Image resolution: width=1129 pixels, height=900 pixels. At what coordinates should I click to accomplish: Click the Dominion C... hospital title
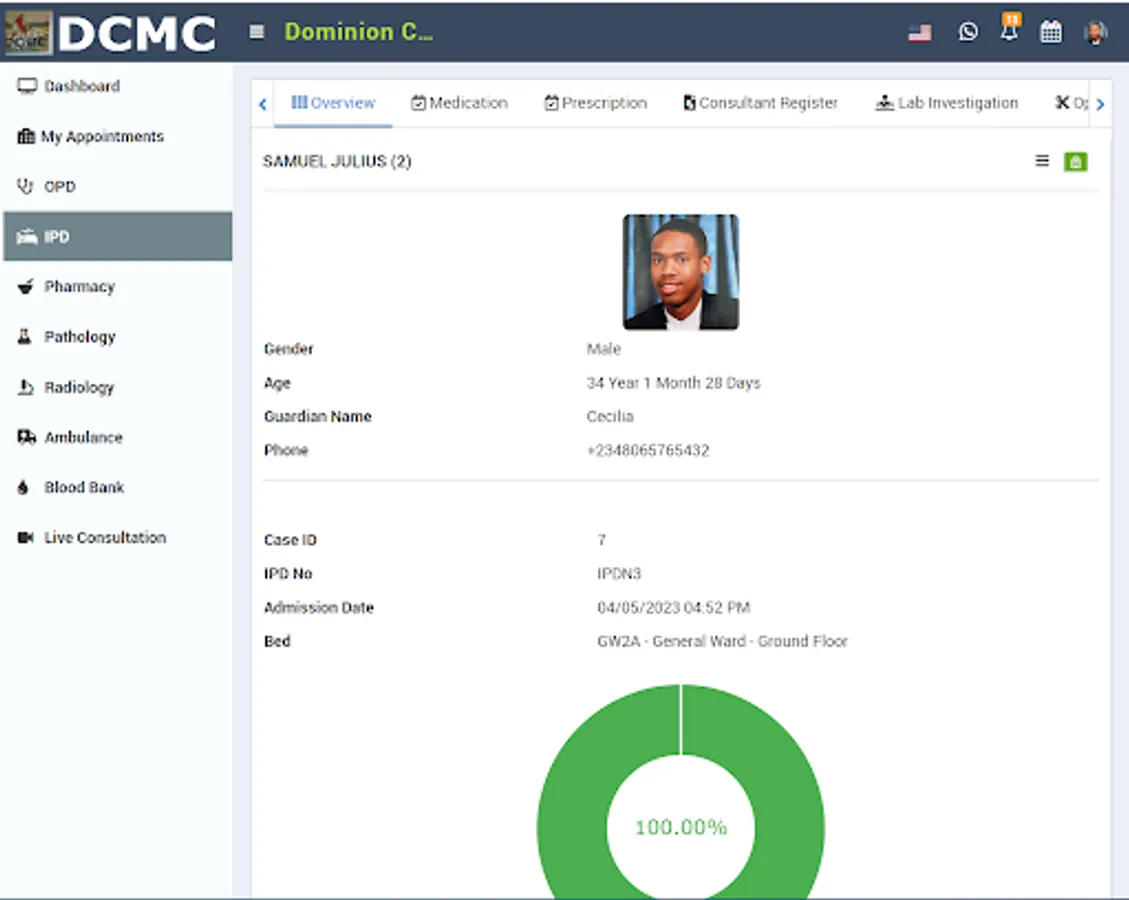tap(359, 32)
